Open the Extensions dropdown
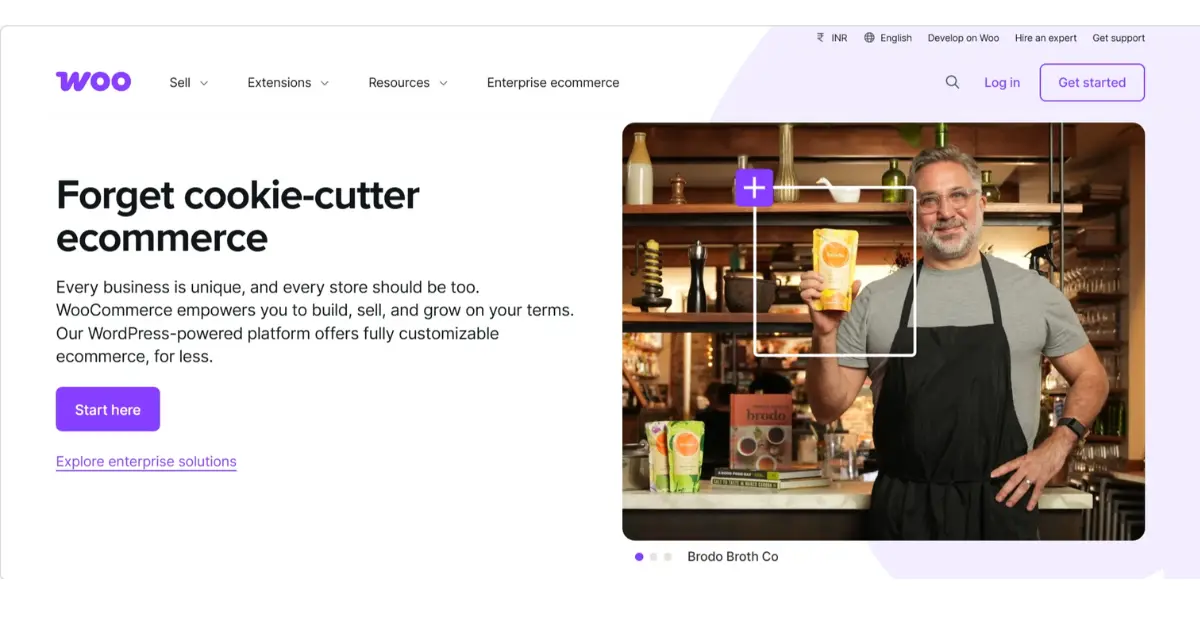The image size is (1200, 630). click(x=288, y=83)
